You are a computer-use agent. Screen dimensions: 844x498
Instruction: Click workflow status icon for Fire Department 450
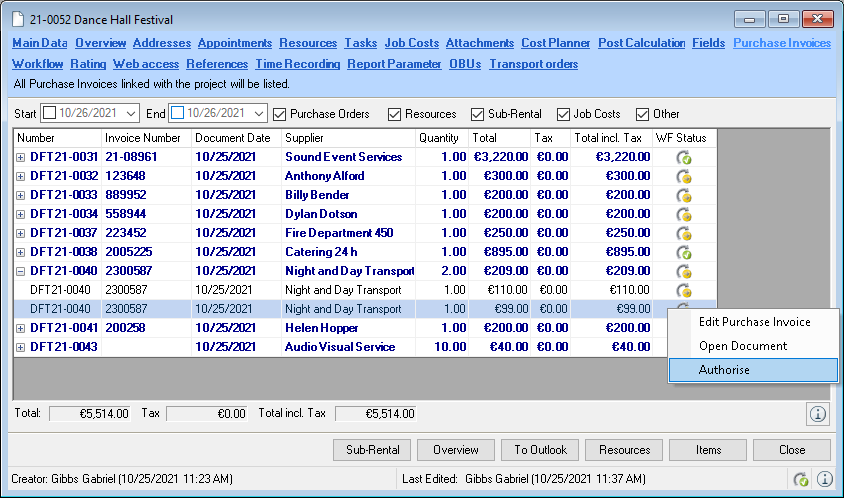click(x=685, y=233)
